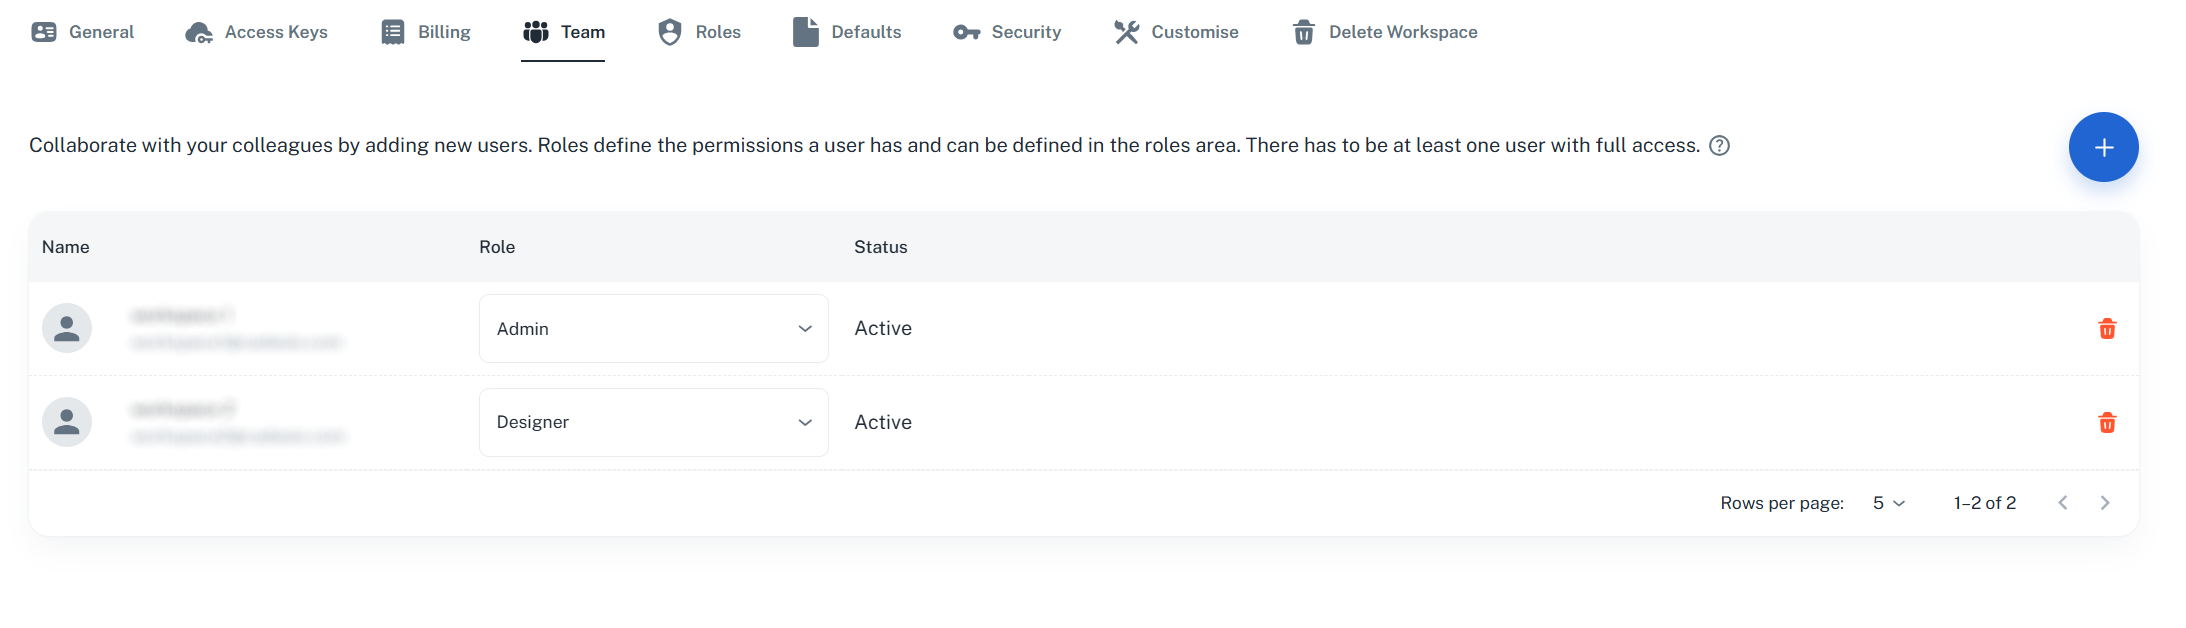This screenshot has width=2186, height=628.
Task: Open the Designer role dropdown
Action: (x=653, y=423)
